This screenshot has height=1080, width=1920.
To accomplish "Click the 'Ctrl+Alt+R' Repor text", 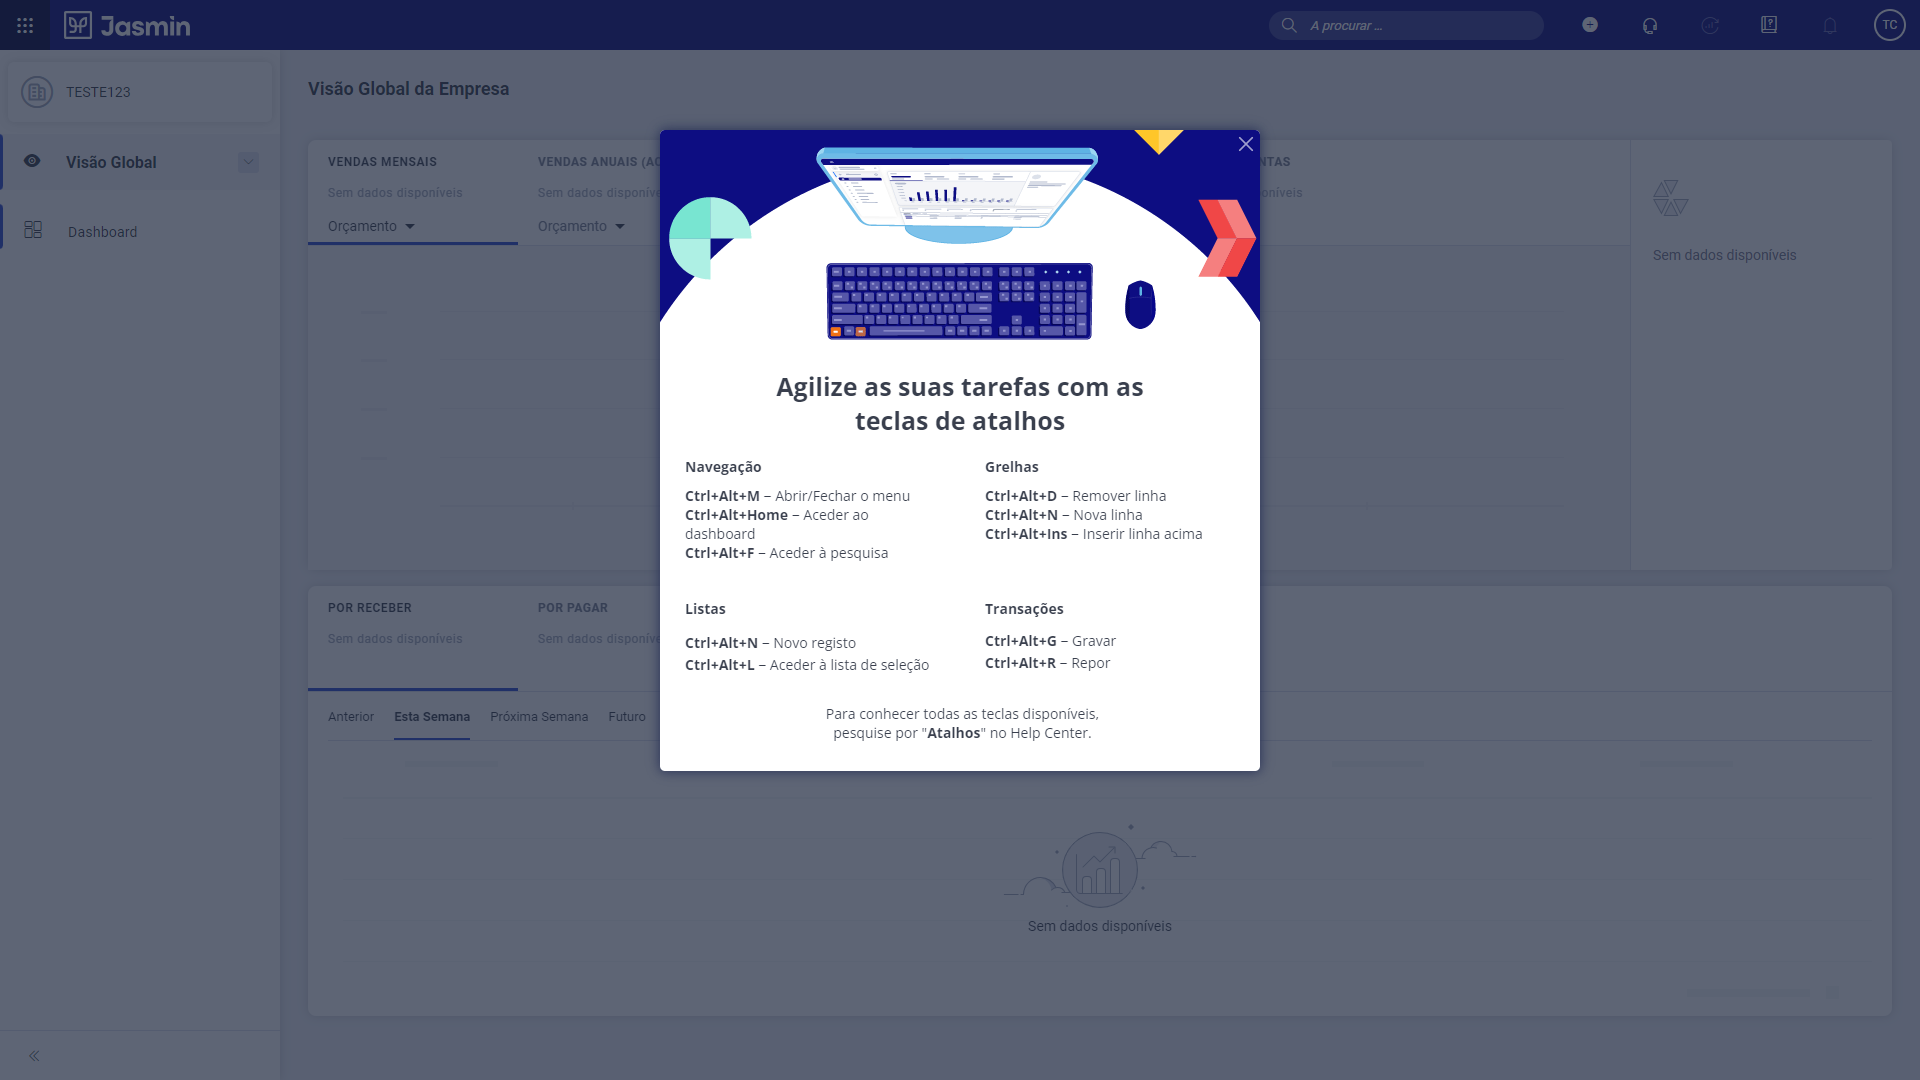I will (x=1047, y=663).
